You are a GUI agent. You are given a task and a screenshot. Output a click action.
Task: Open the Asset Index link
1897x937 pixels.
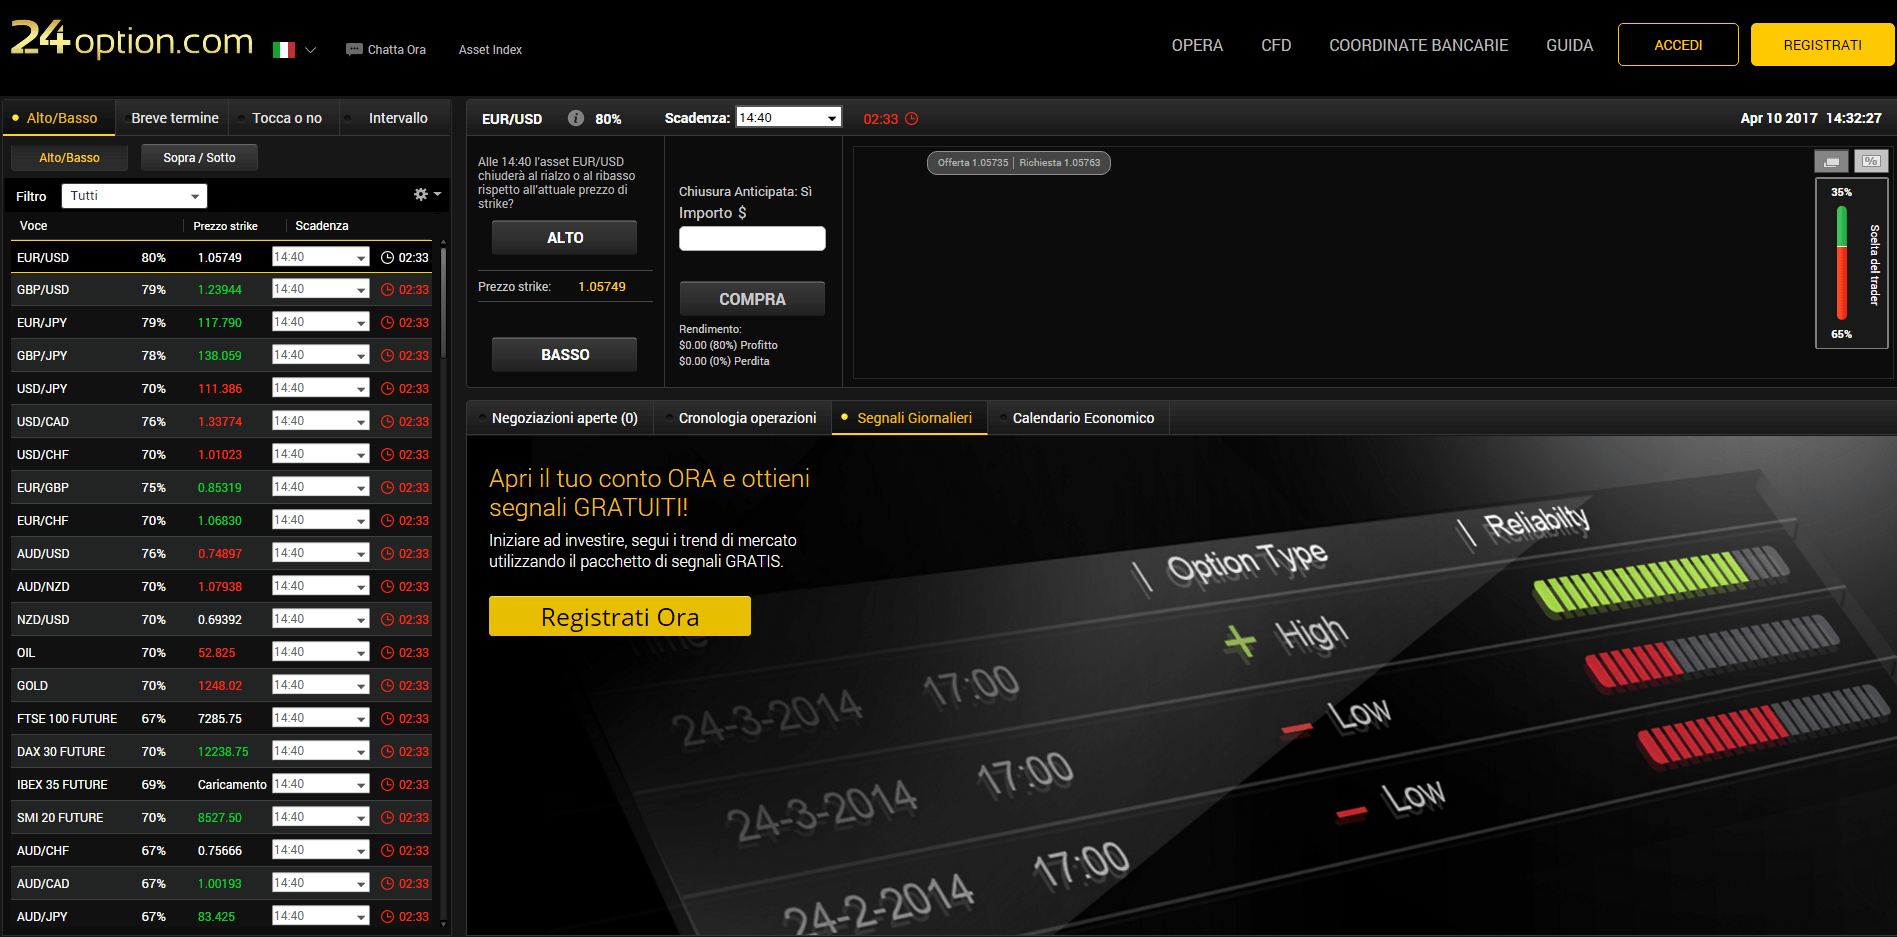pyautogui.click(x=490, y=50)
